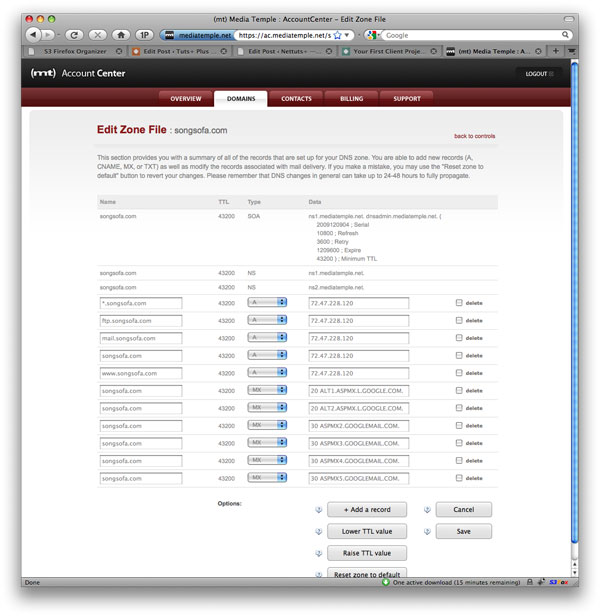Screen dimensions: 600x616
Task: Open type dropdown for www.songsofa.com row
Action: tap(267, 372)
